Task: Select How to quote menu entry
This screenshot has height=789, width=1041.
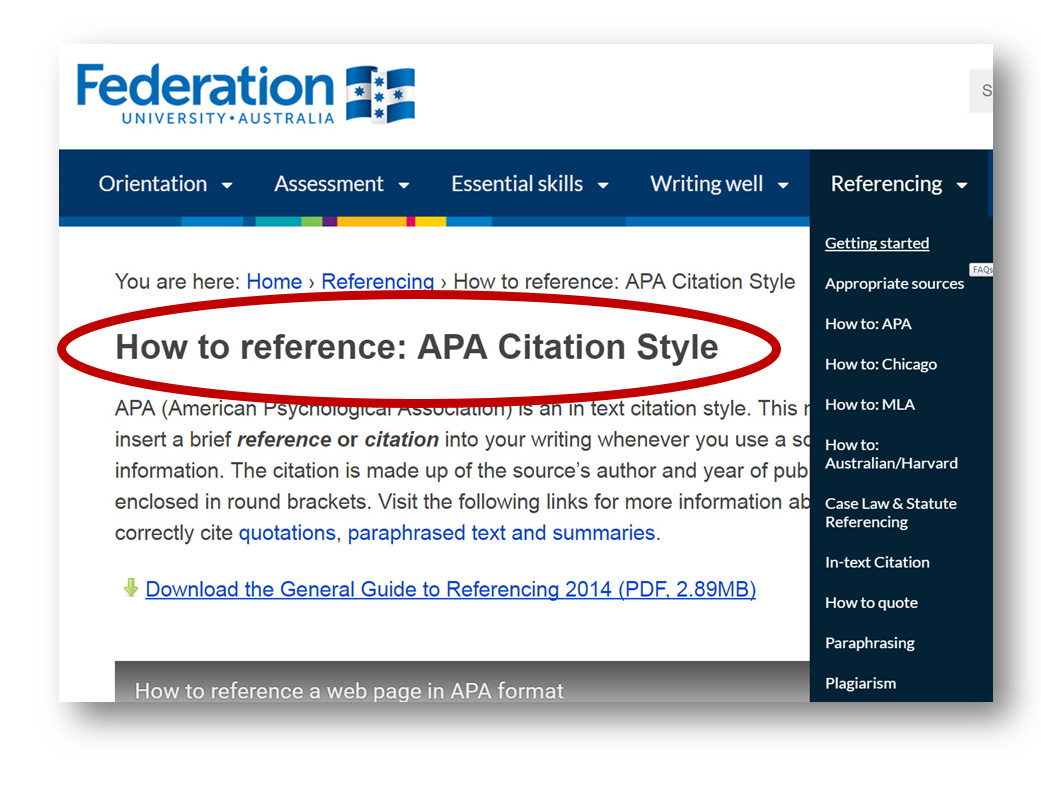Action: [x=871, y=603]
